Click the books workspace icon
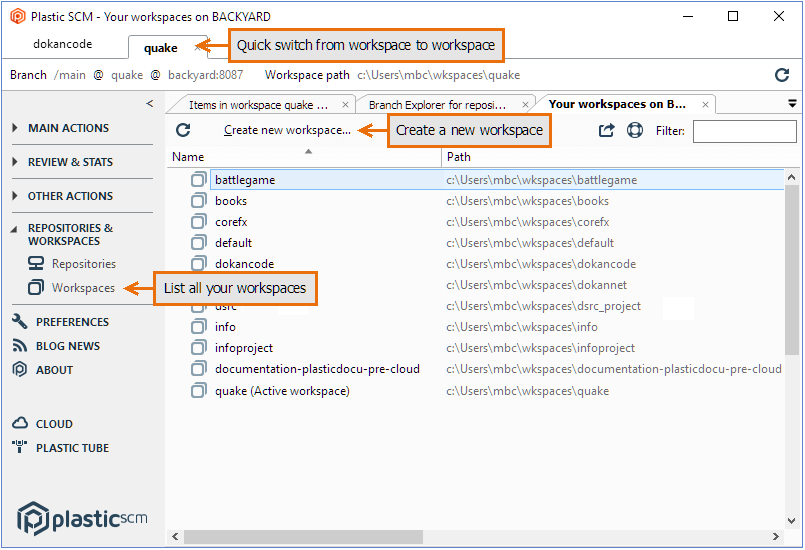 pos(199,200)
